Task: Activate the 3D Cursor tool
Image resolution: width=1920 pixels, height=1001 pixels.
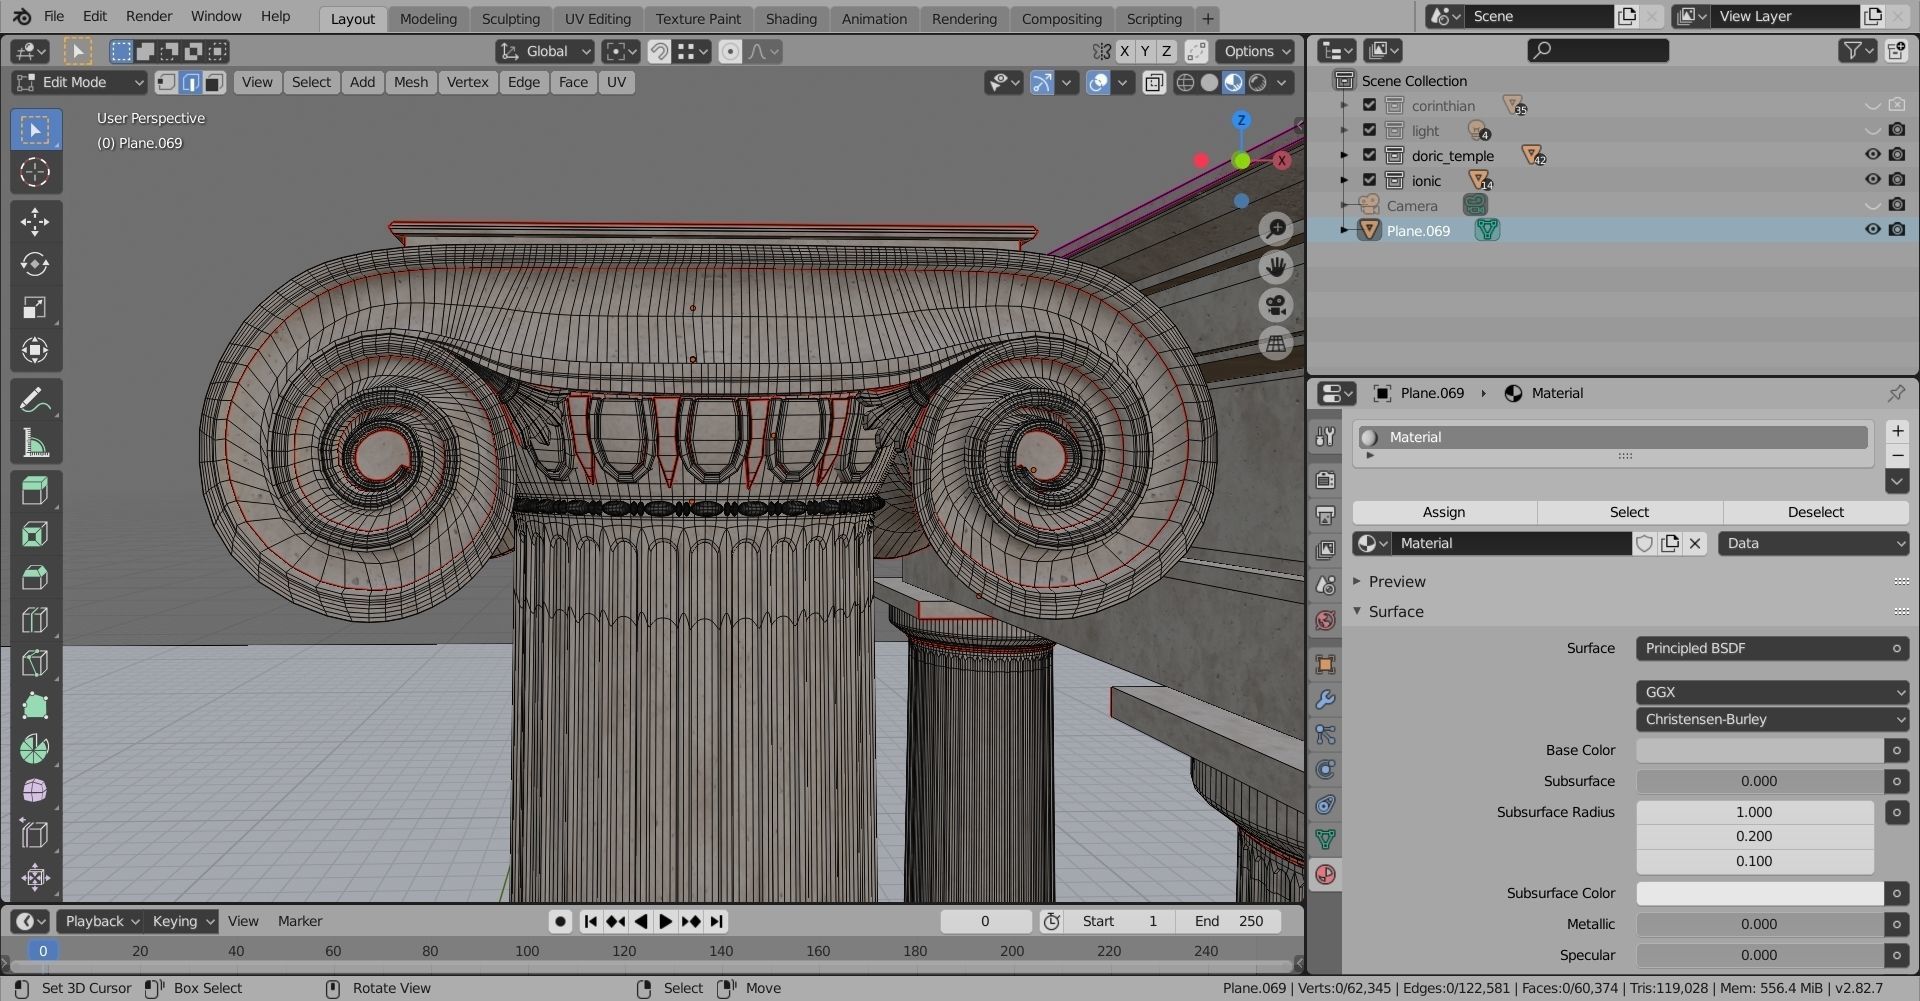Action: coord(35,172)
